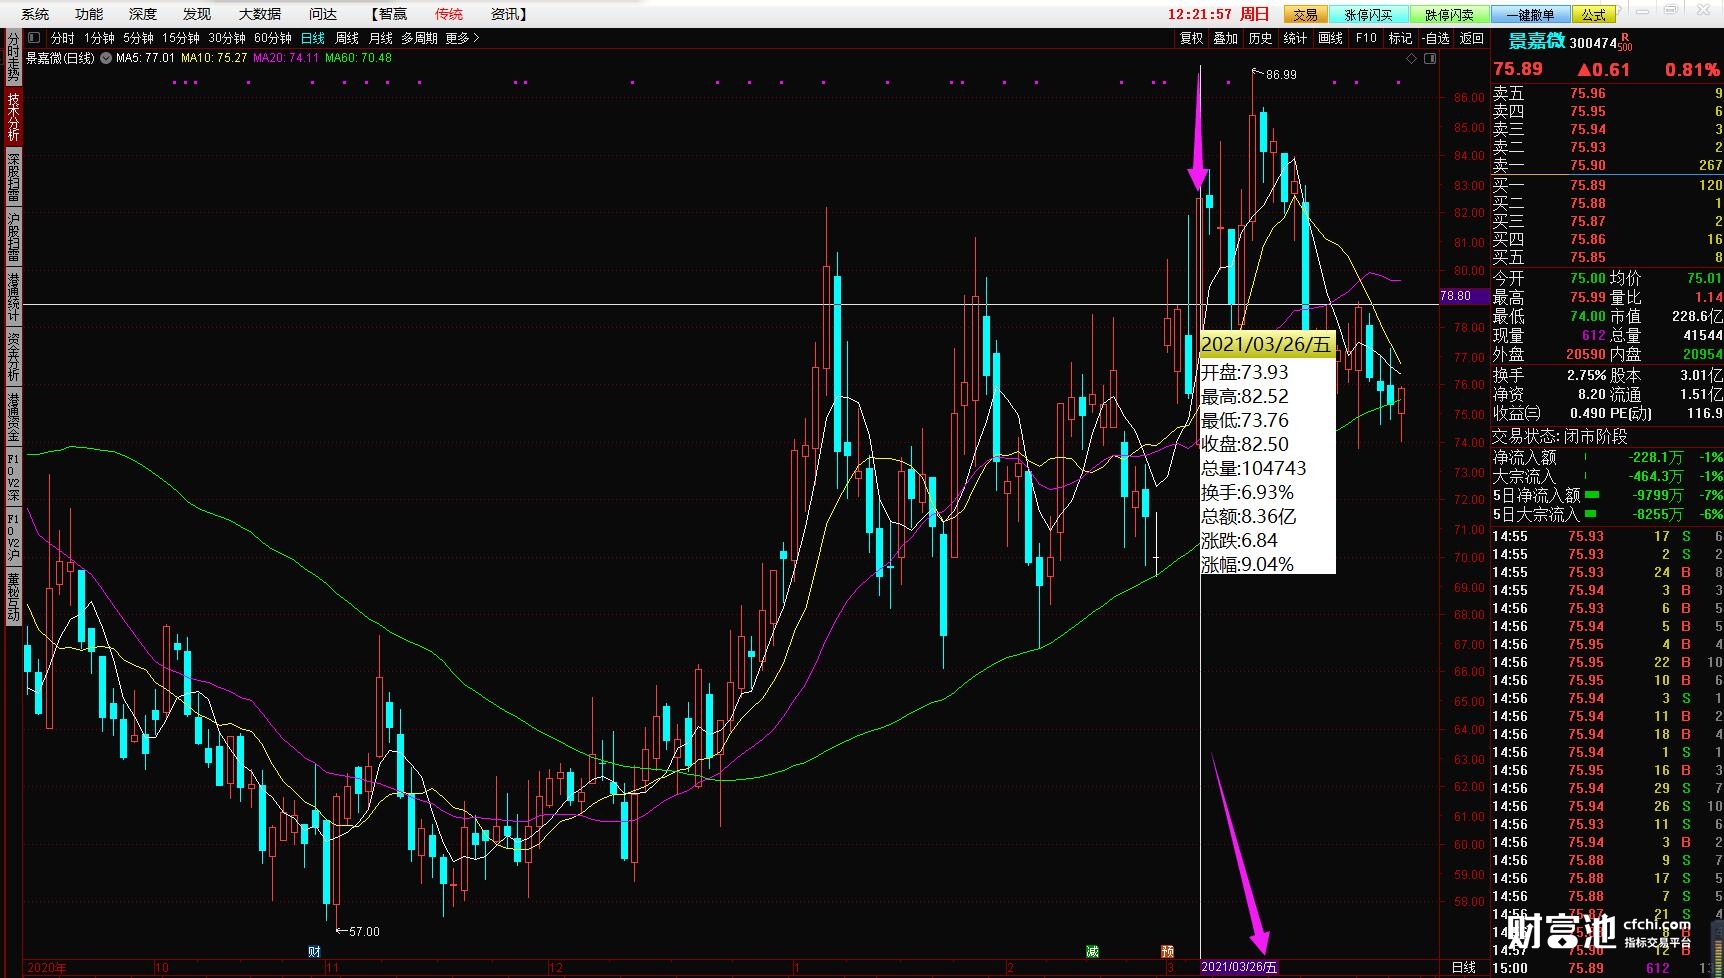Select the 周线 weekly period
Viewport: 1724px width, 978px height.
pyautogui.click(x=346, y=38)
